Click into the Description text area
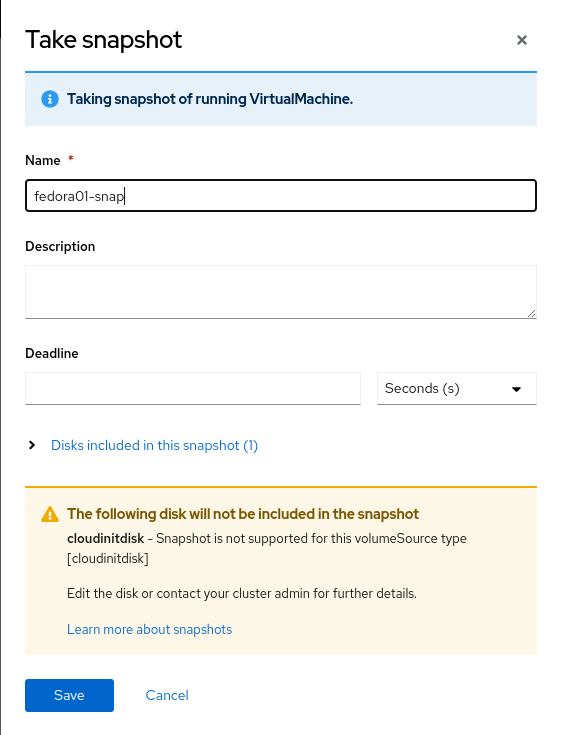The width and height of the screenshot is (561, 735). 281,292
